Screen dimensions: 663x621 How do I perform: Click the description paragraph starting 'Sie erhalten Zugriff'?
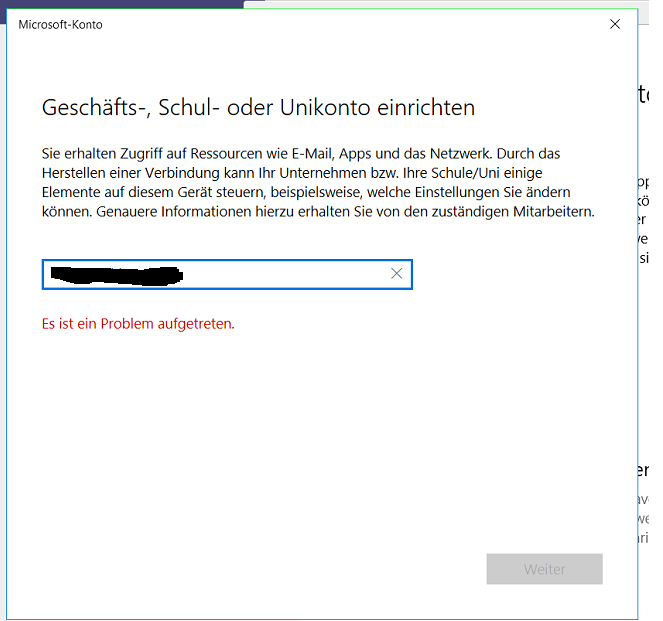click(318, 183)
